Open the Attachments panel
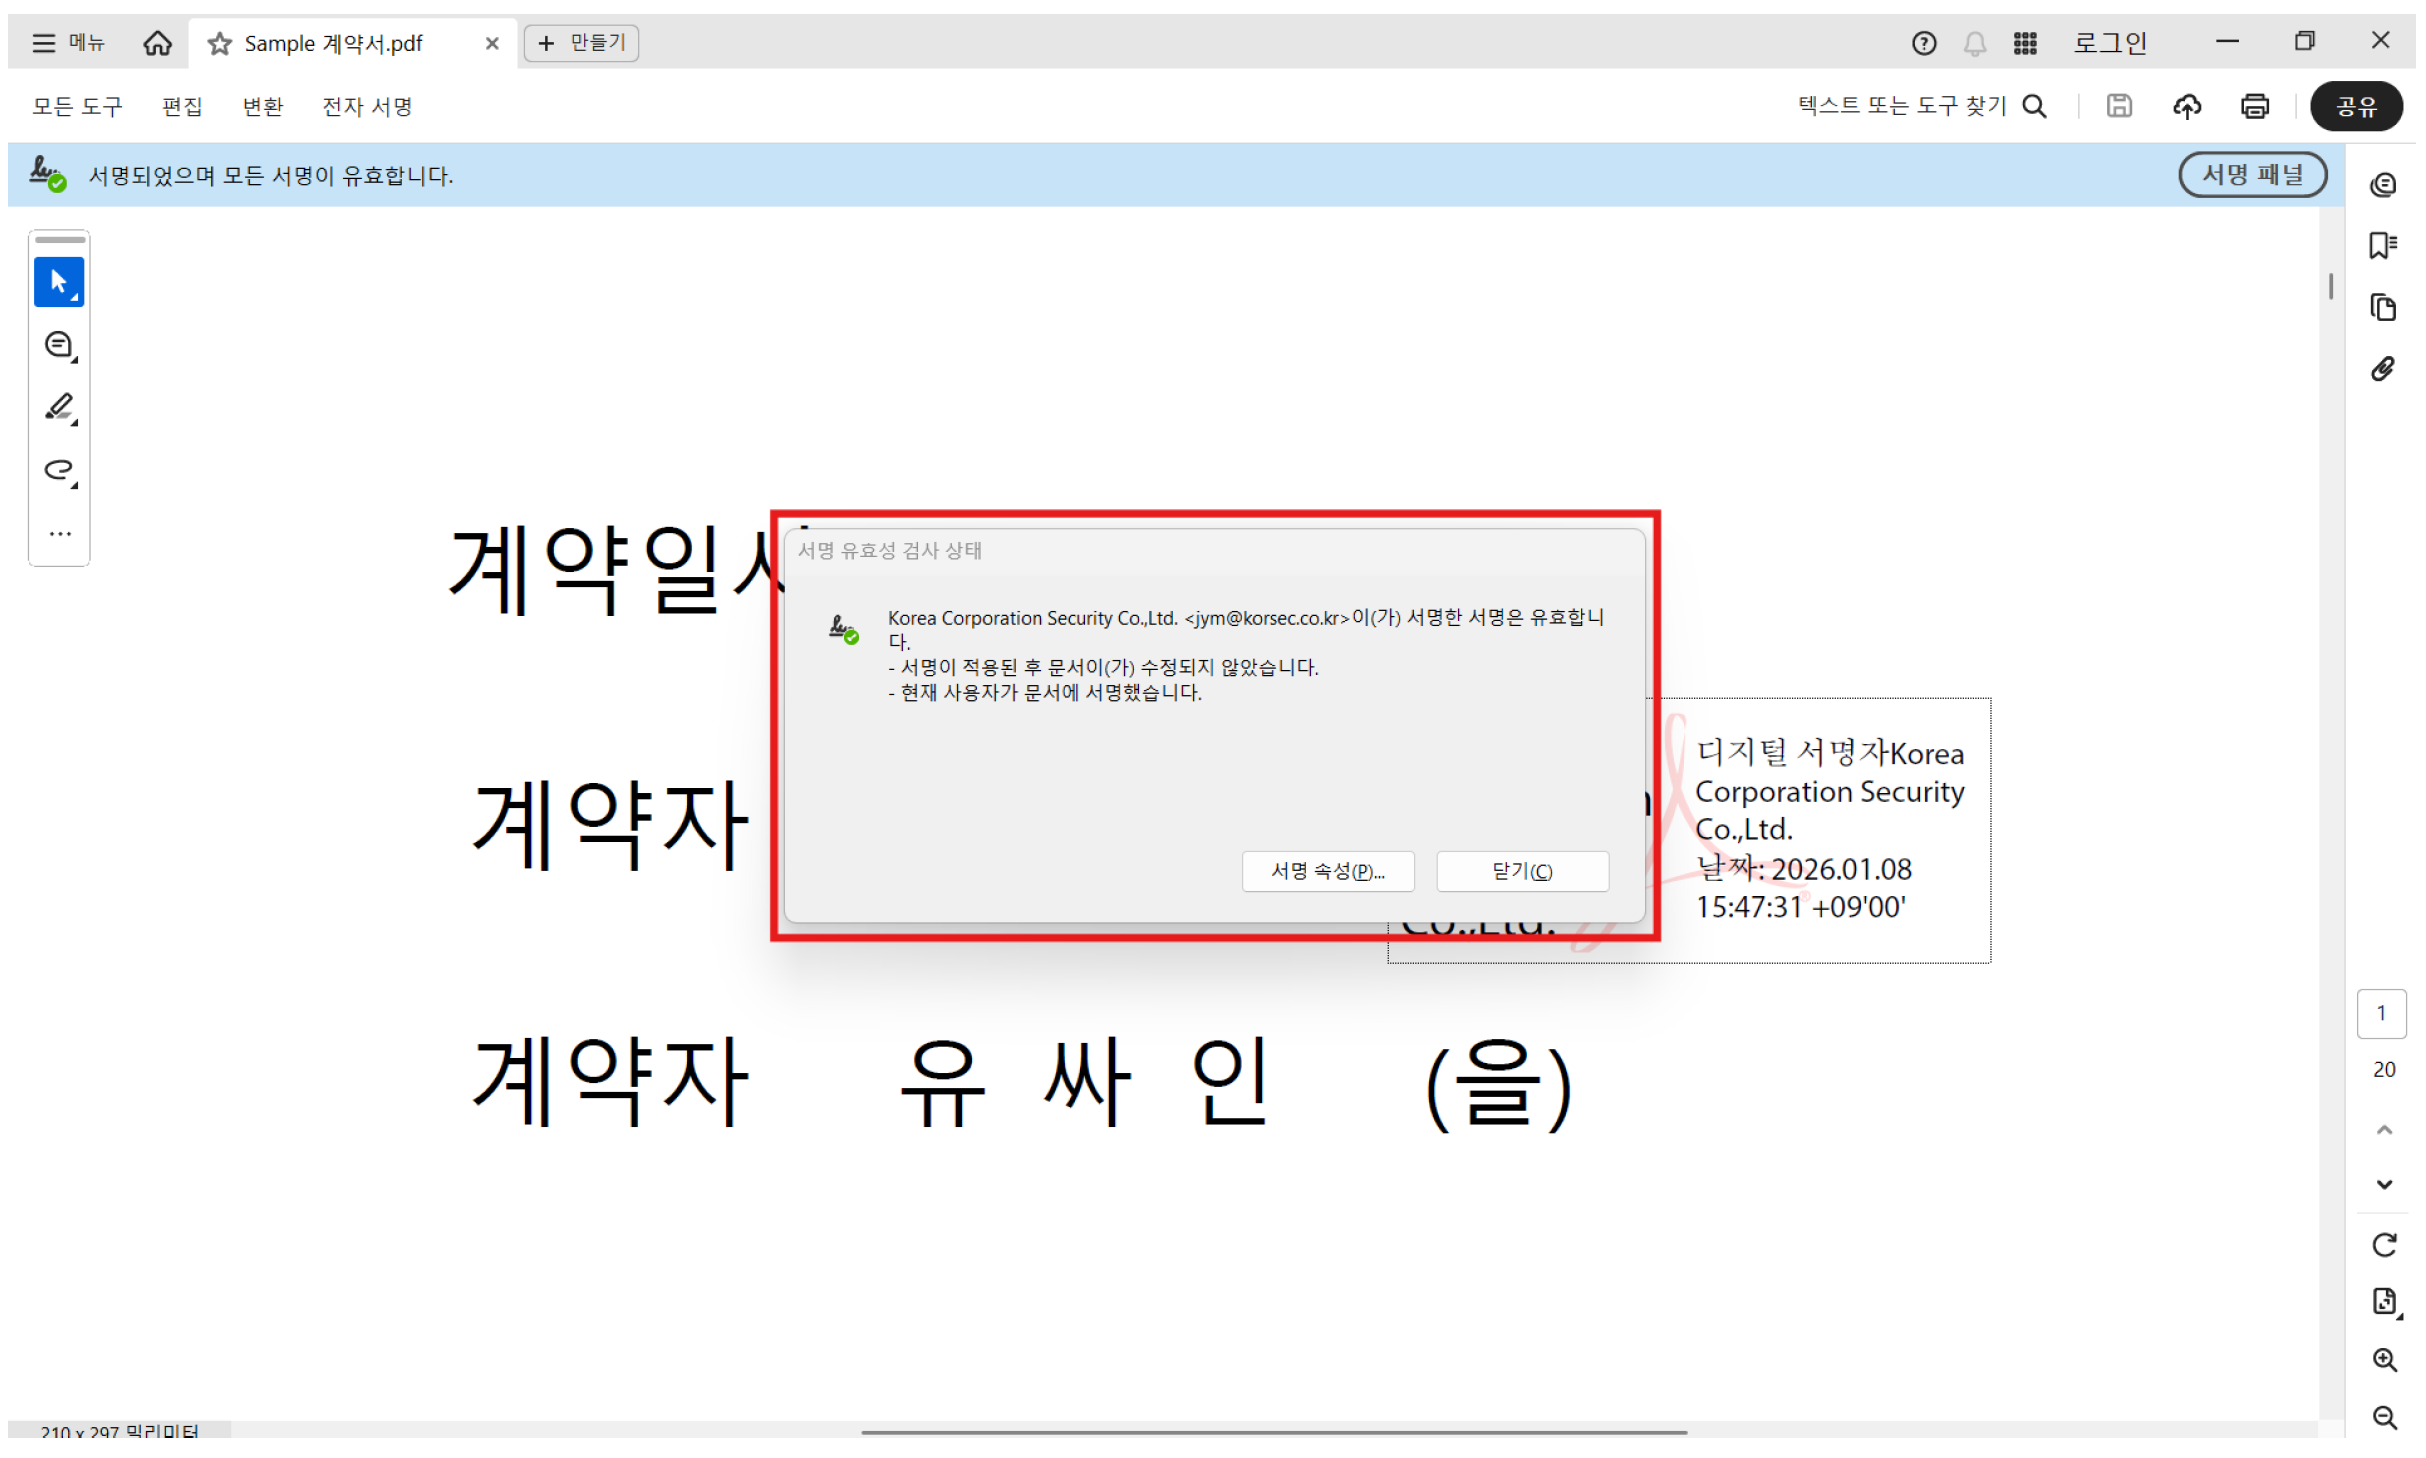Viewport: 2426px width, 1458px height. [2384, 369]
